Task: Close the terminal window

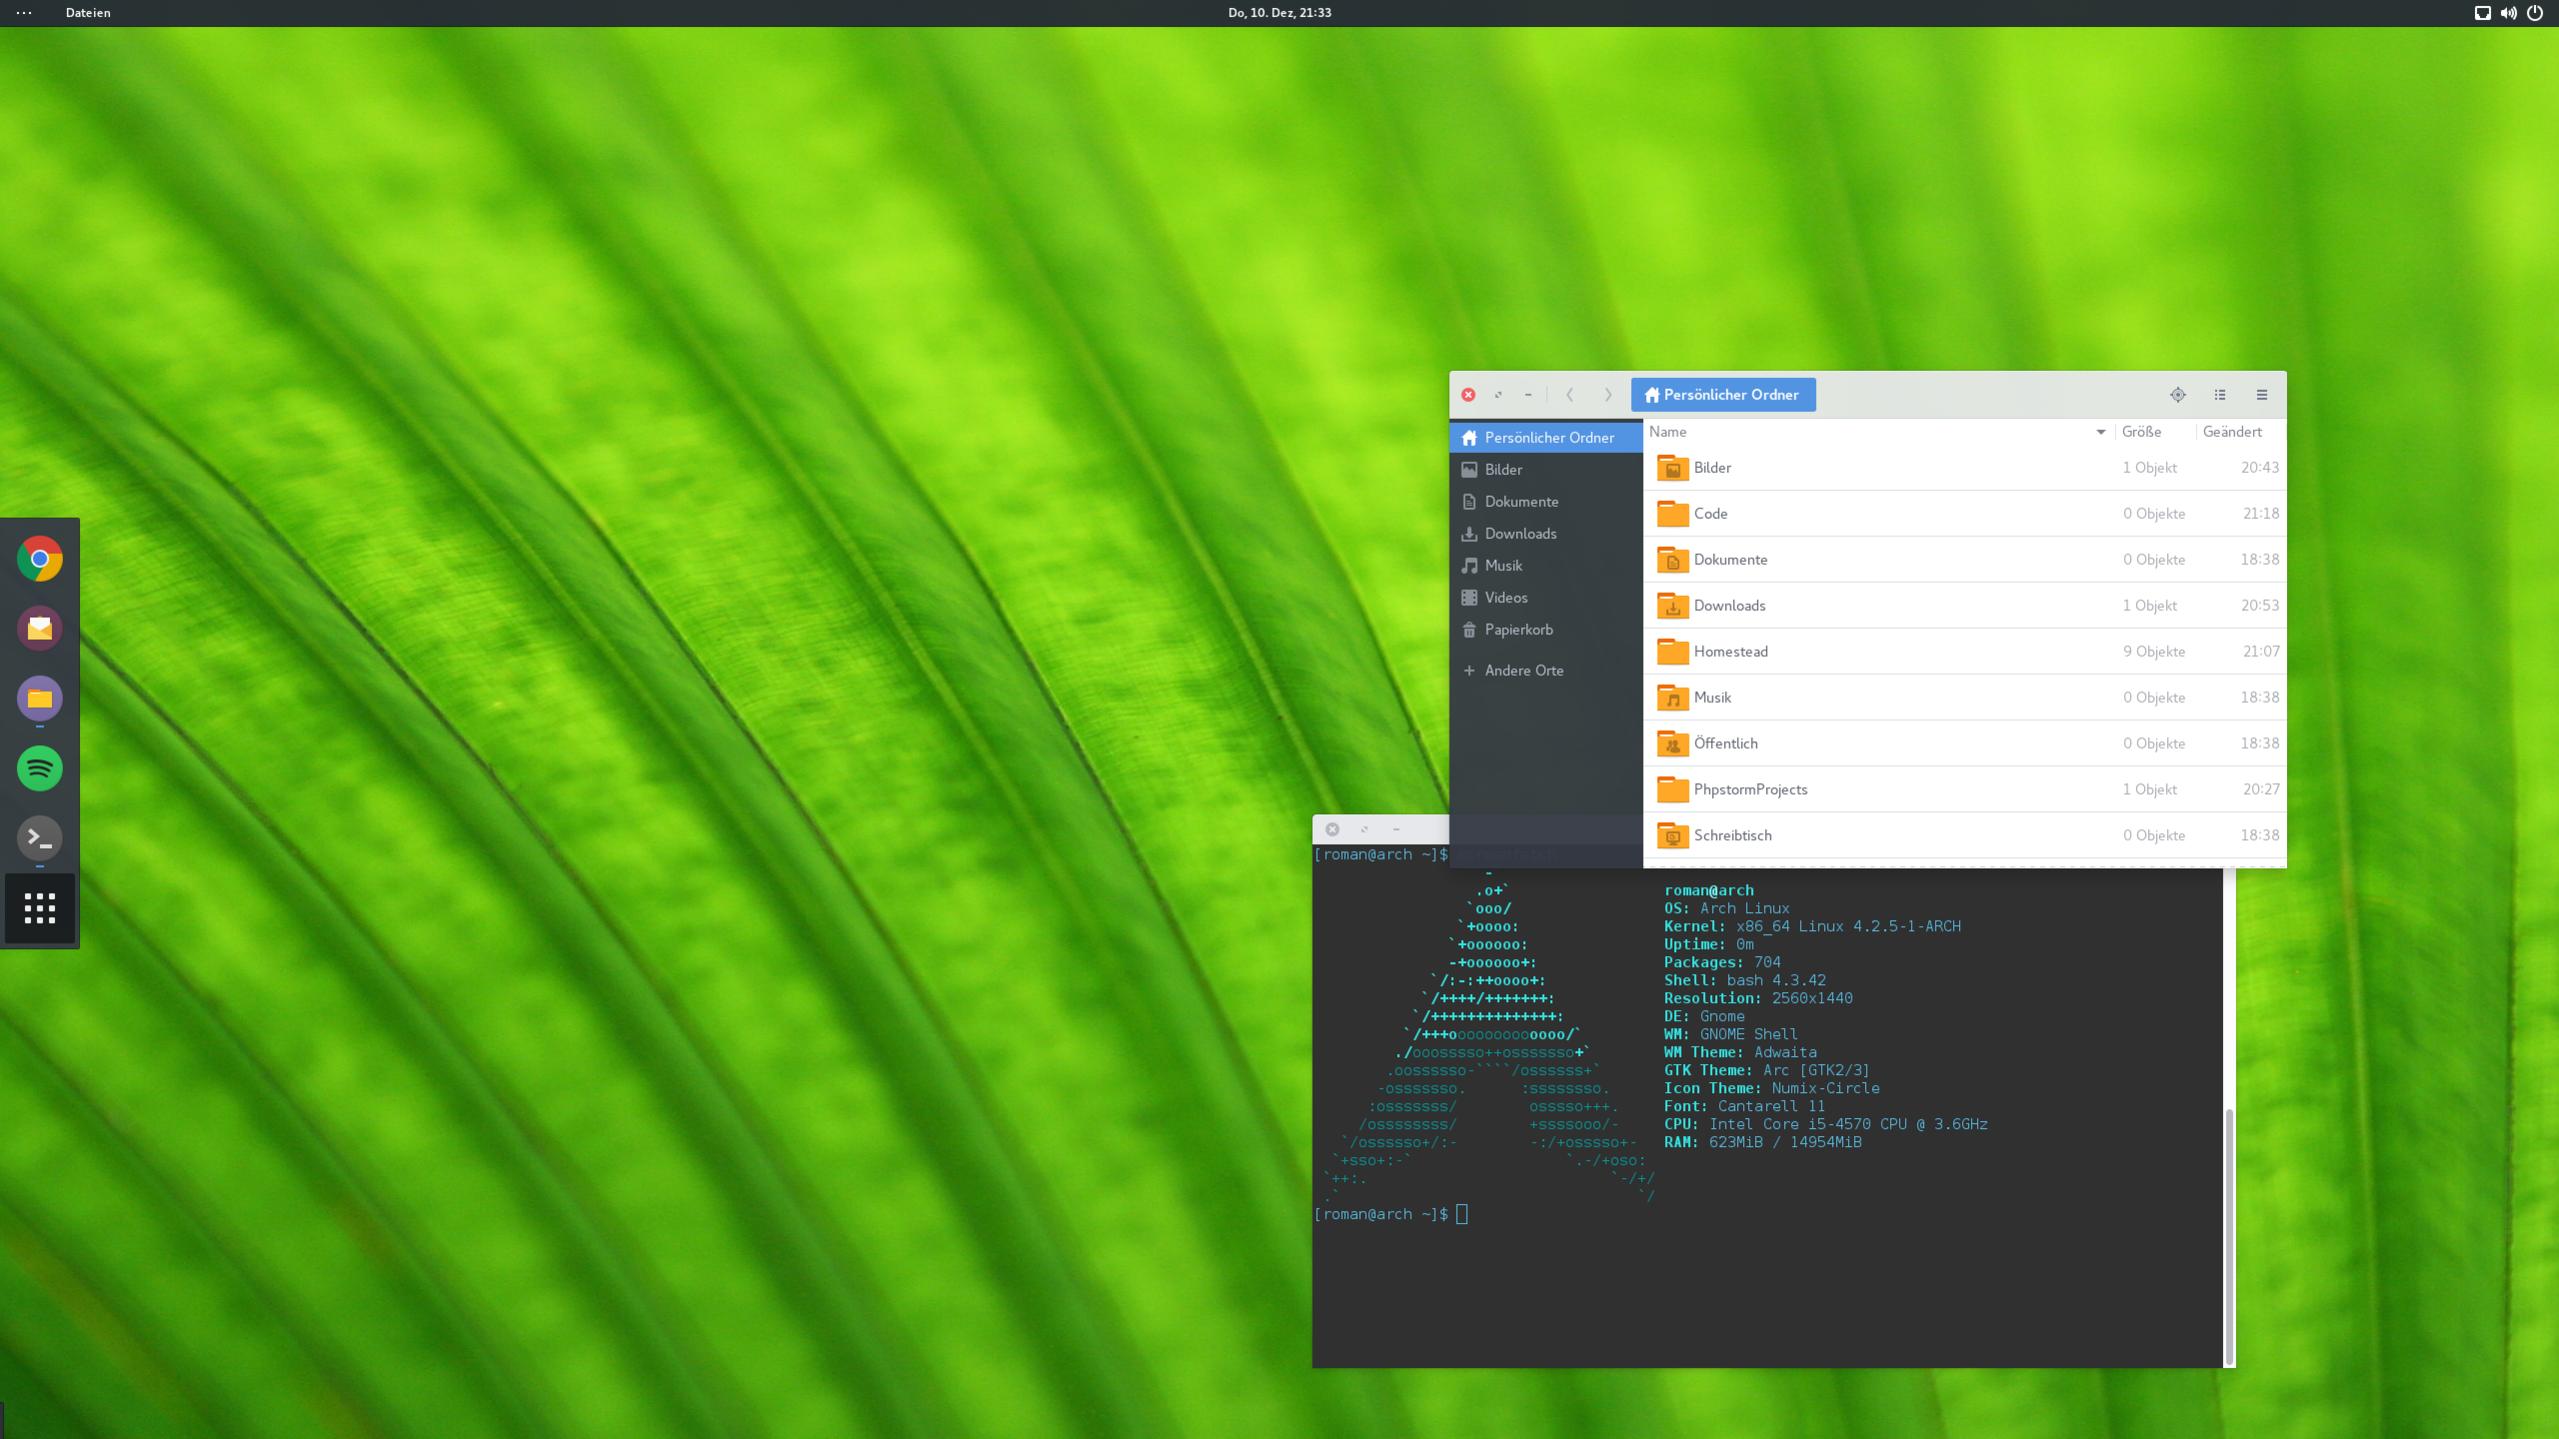Action: pos(1332,829)
